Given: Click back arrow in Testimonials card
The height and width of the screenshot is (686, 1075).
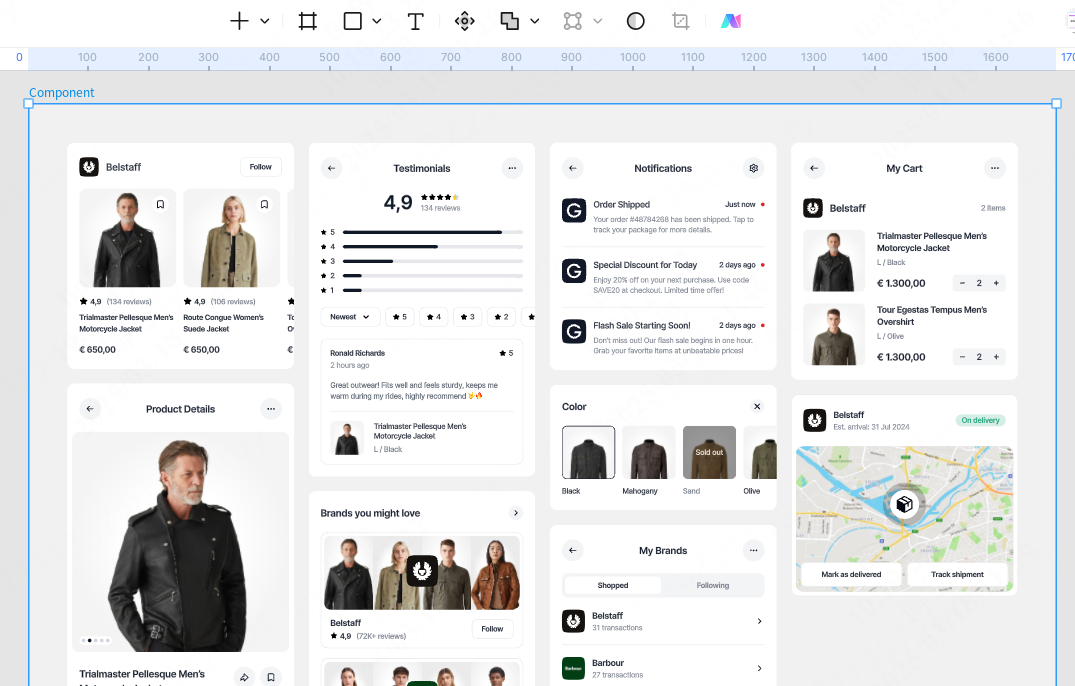Looking at the screenshot, I should (332, 168).
